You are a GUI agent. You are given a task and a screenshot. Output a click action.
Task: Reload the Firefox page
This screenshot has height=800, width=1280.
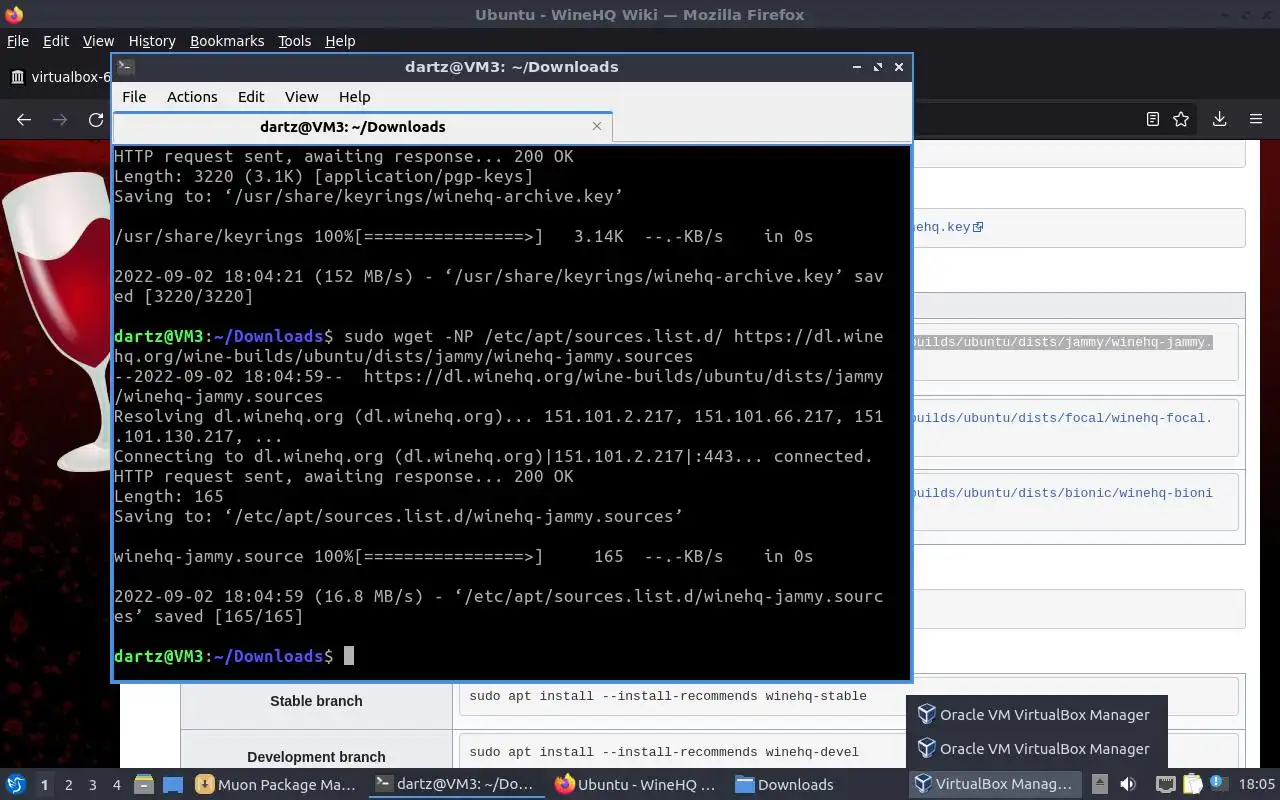96,119
